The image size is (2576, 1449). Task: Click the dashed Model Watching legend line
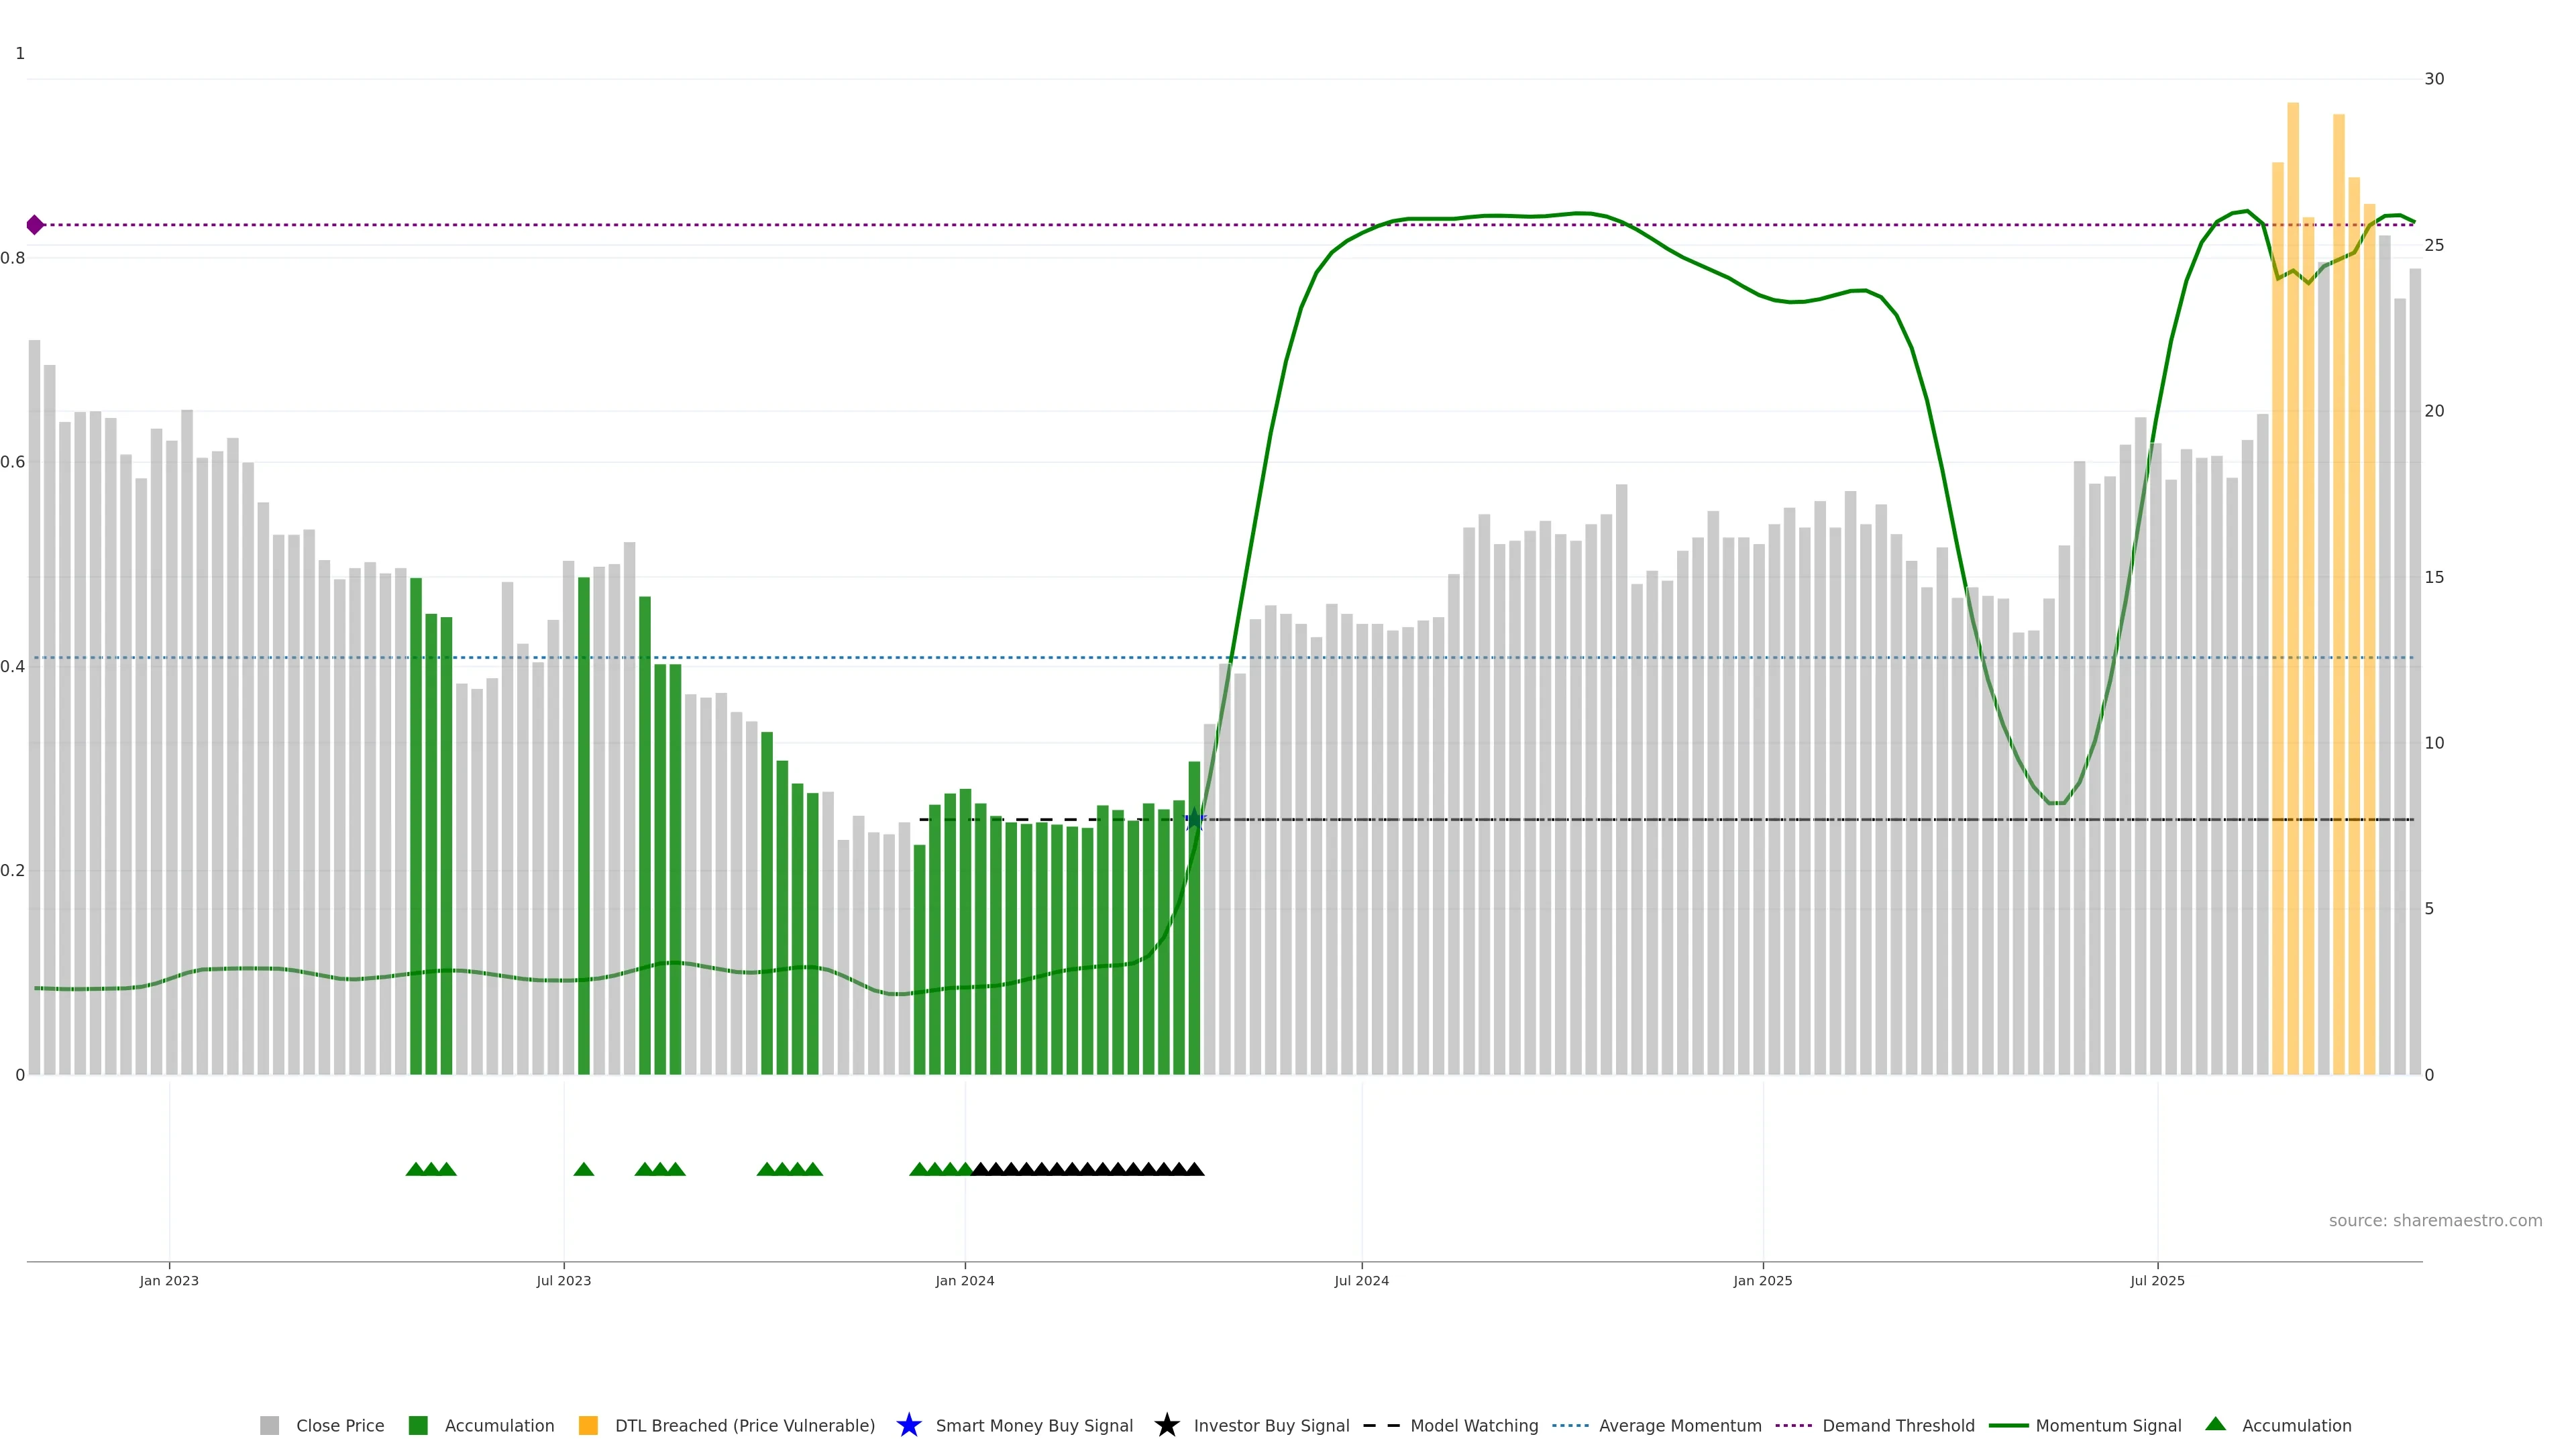point(1381,1426)
